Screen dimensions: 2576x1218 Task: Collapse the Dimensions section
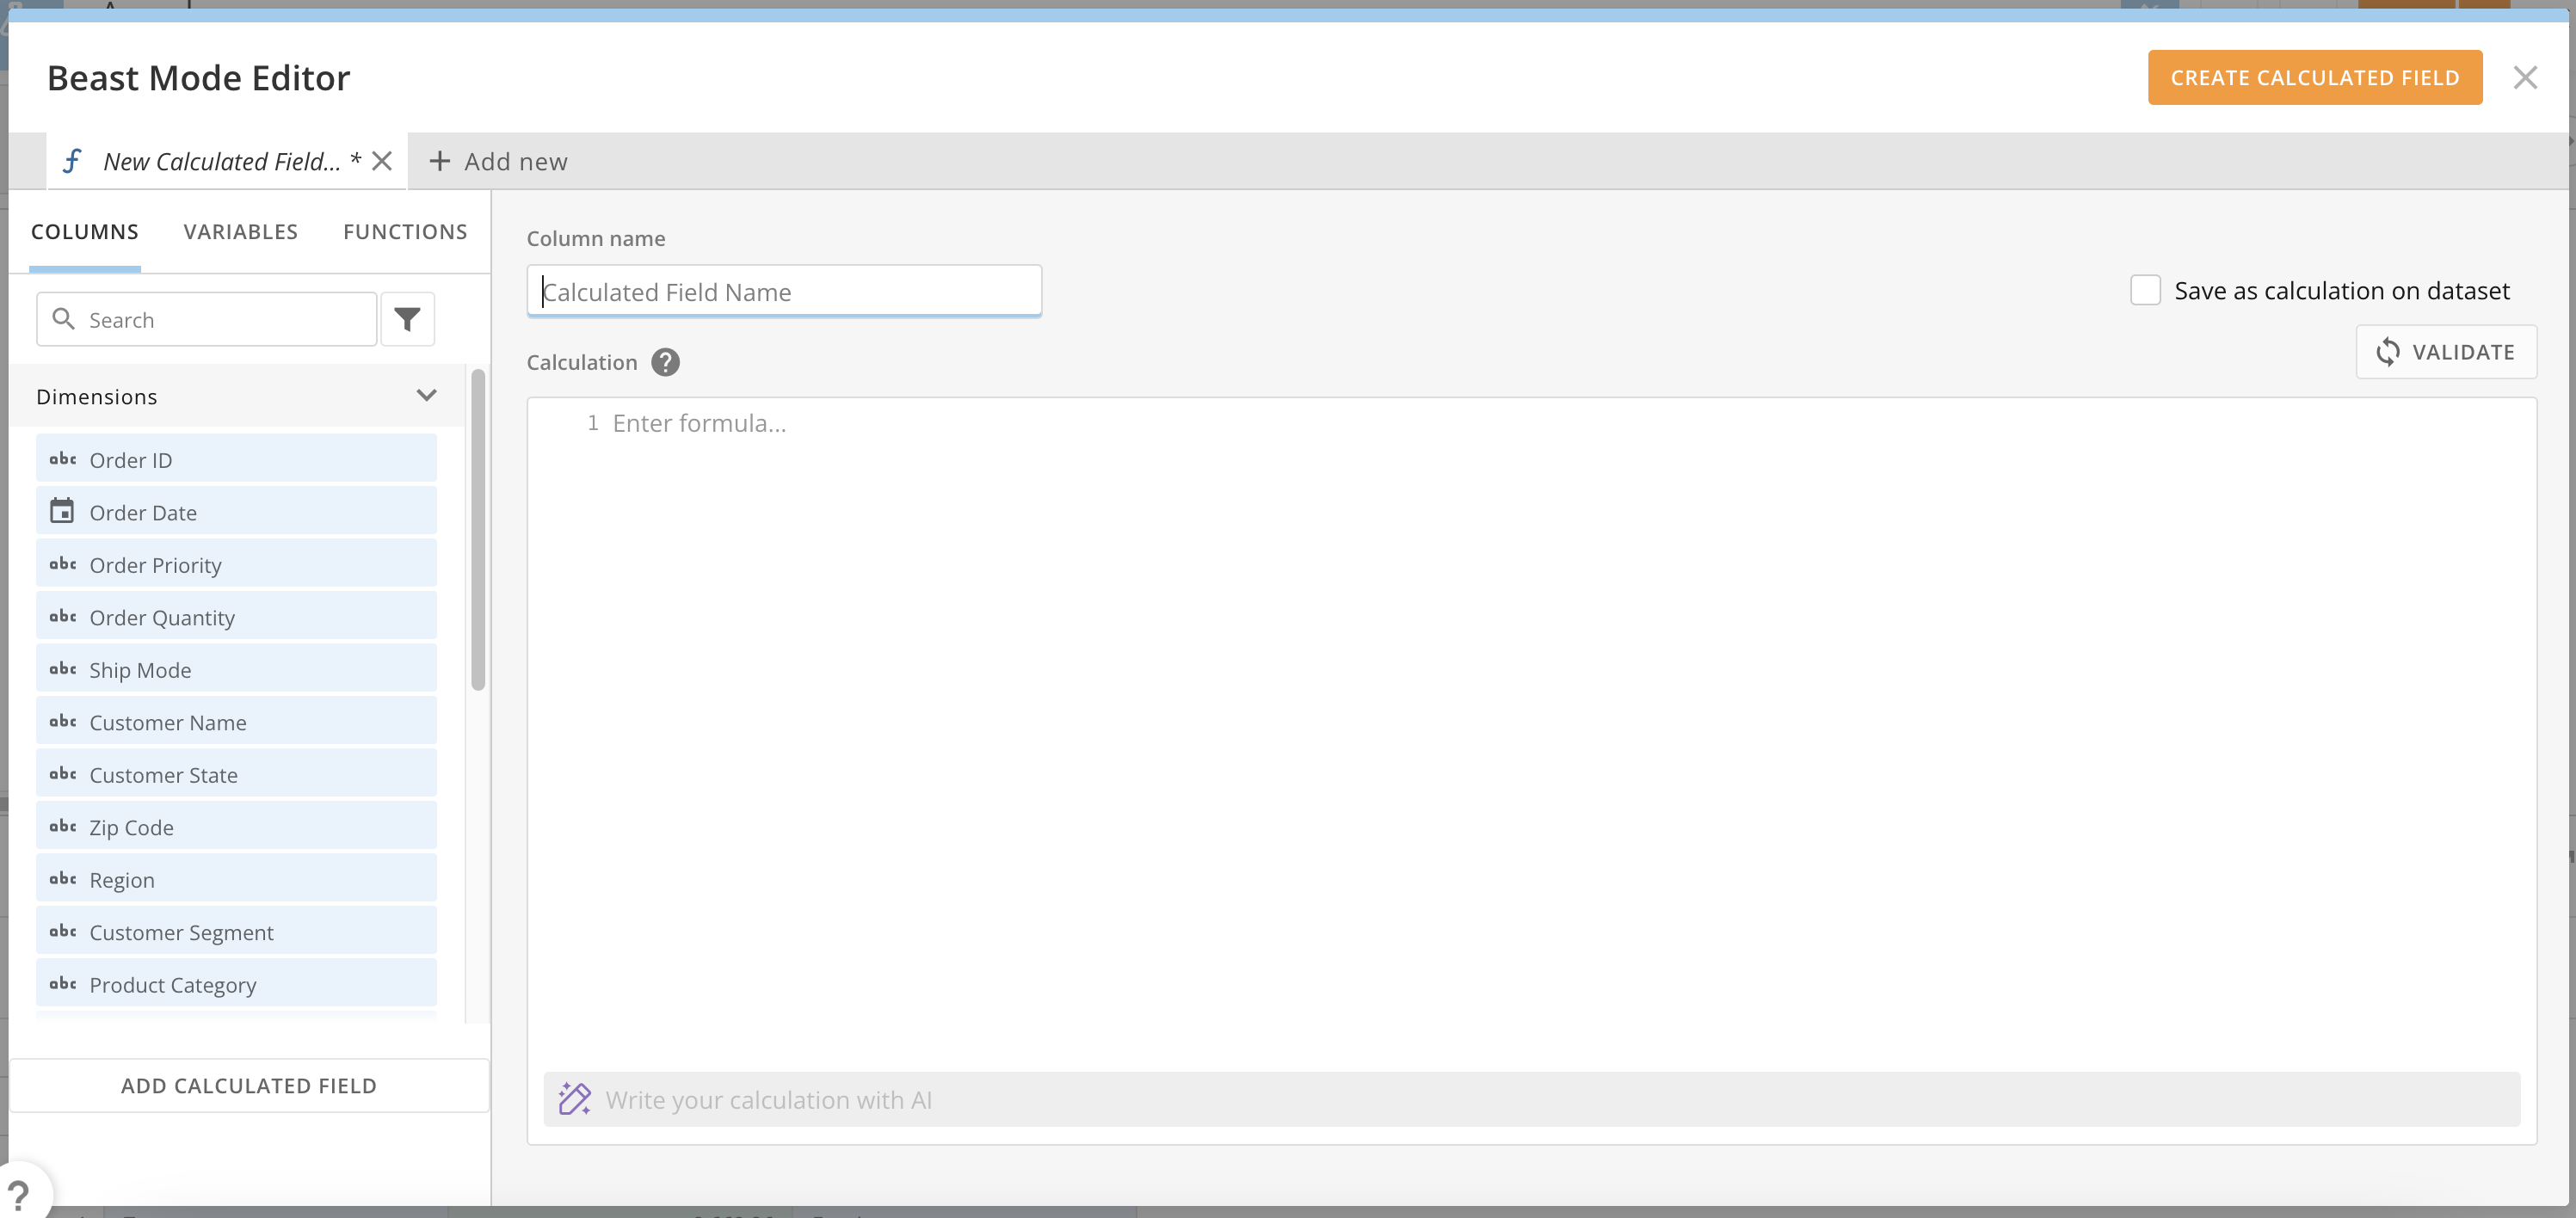426,395
